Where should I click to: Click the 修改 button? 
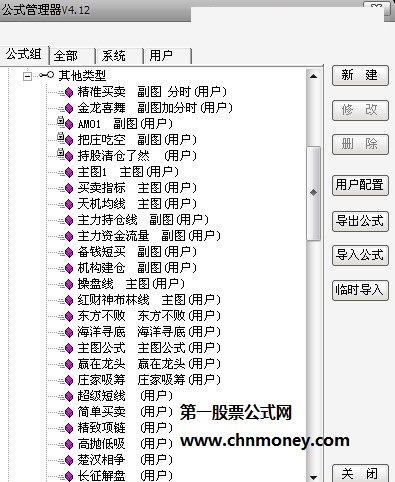click(x=360, y=110)
